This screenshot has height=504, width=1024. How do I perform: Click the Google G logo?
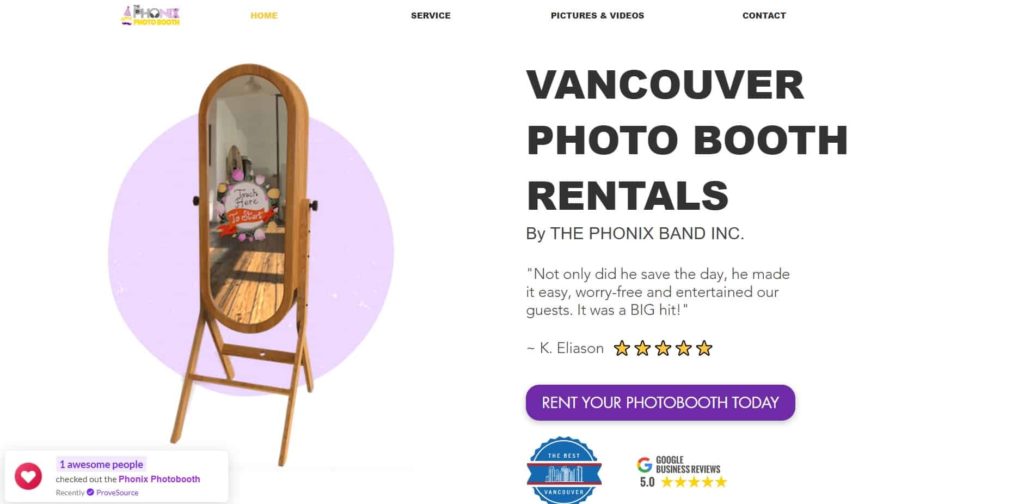tap(645, 464)
